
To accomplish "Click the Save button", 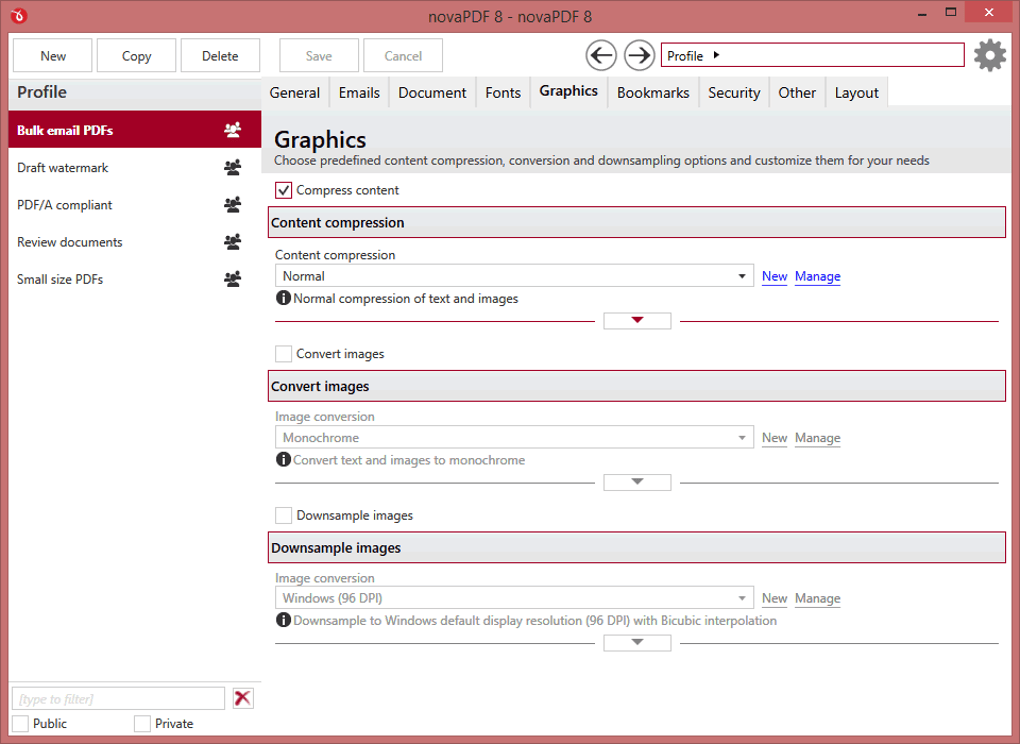I will (x=319, y=56).
